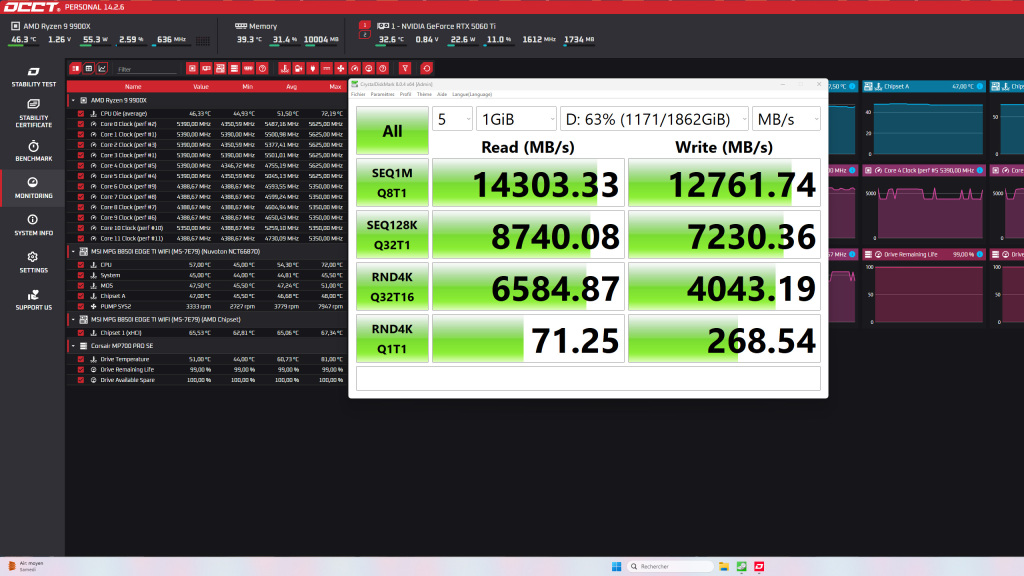The height and width of the screenshot is (576, 1024).
Task: Open OCCT Settings
Action: pyautogui.click(x=33, y=263)
